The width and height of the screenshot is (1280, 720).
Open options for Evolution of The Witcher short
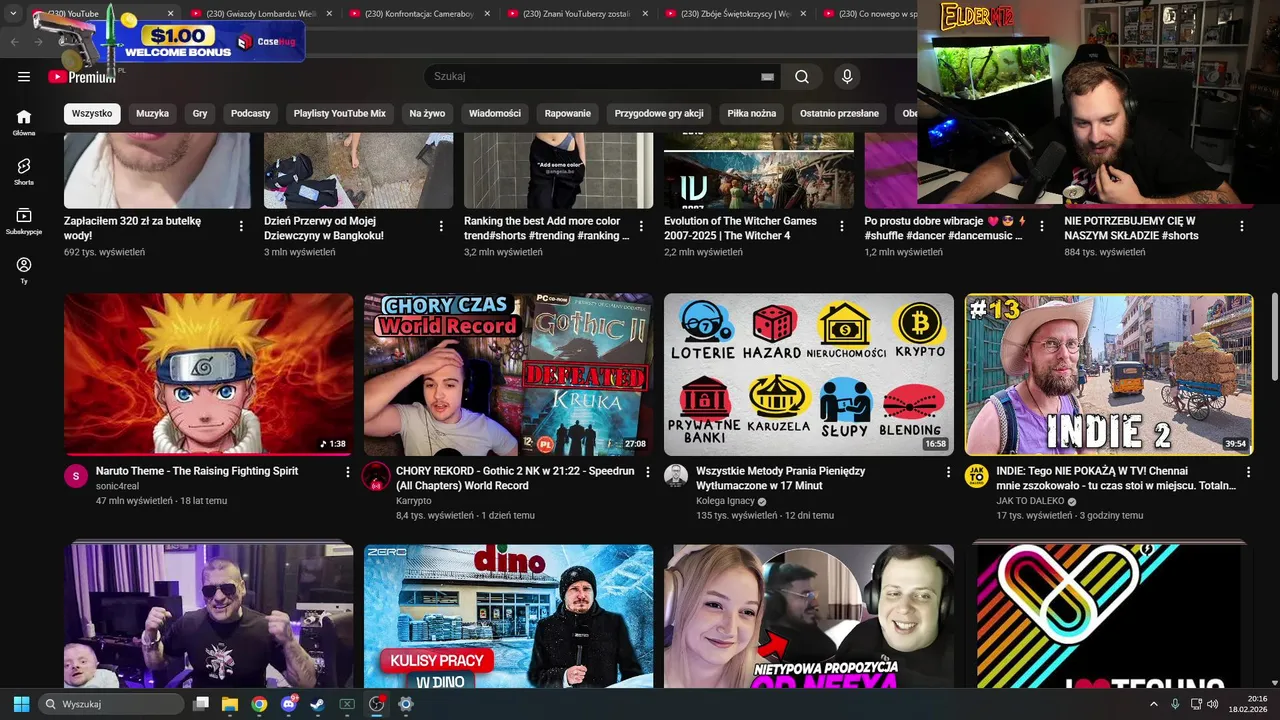(841, 226)
